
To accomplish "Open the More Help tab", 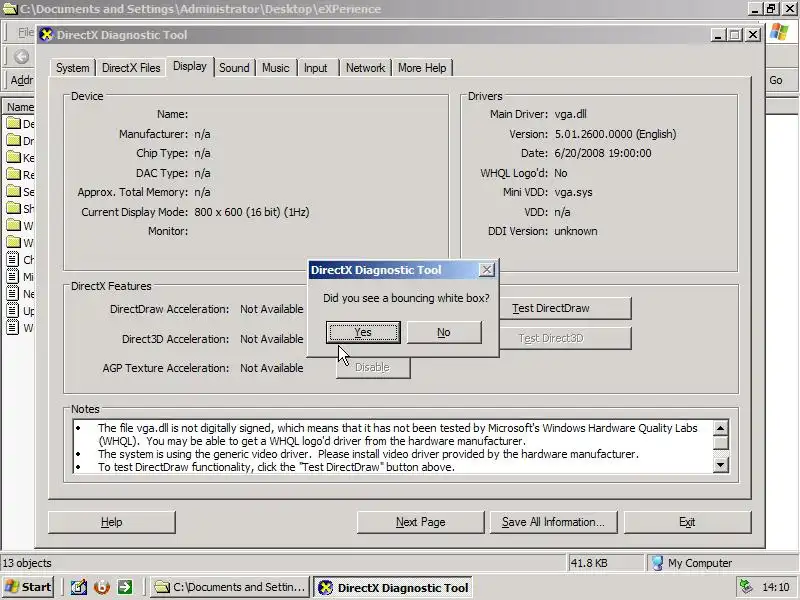I will click(x=422, y=68).
